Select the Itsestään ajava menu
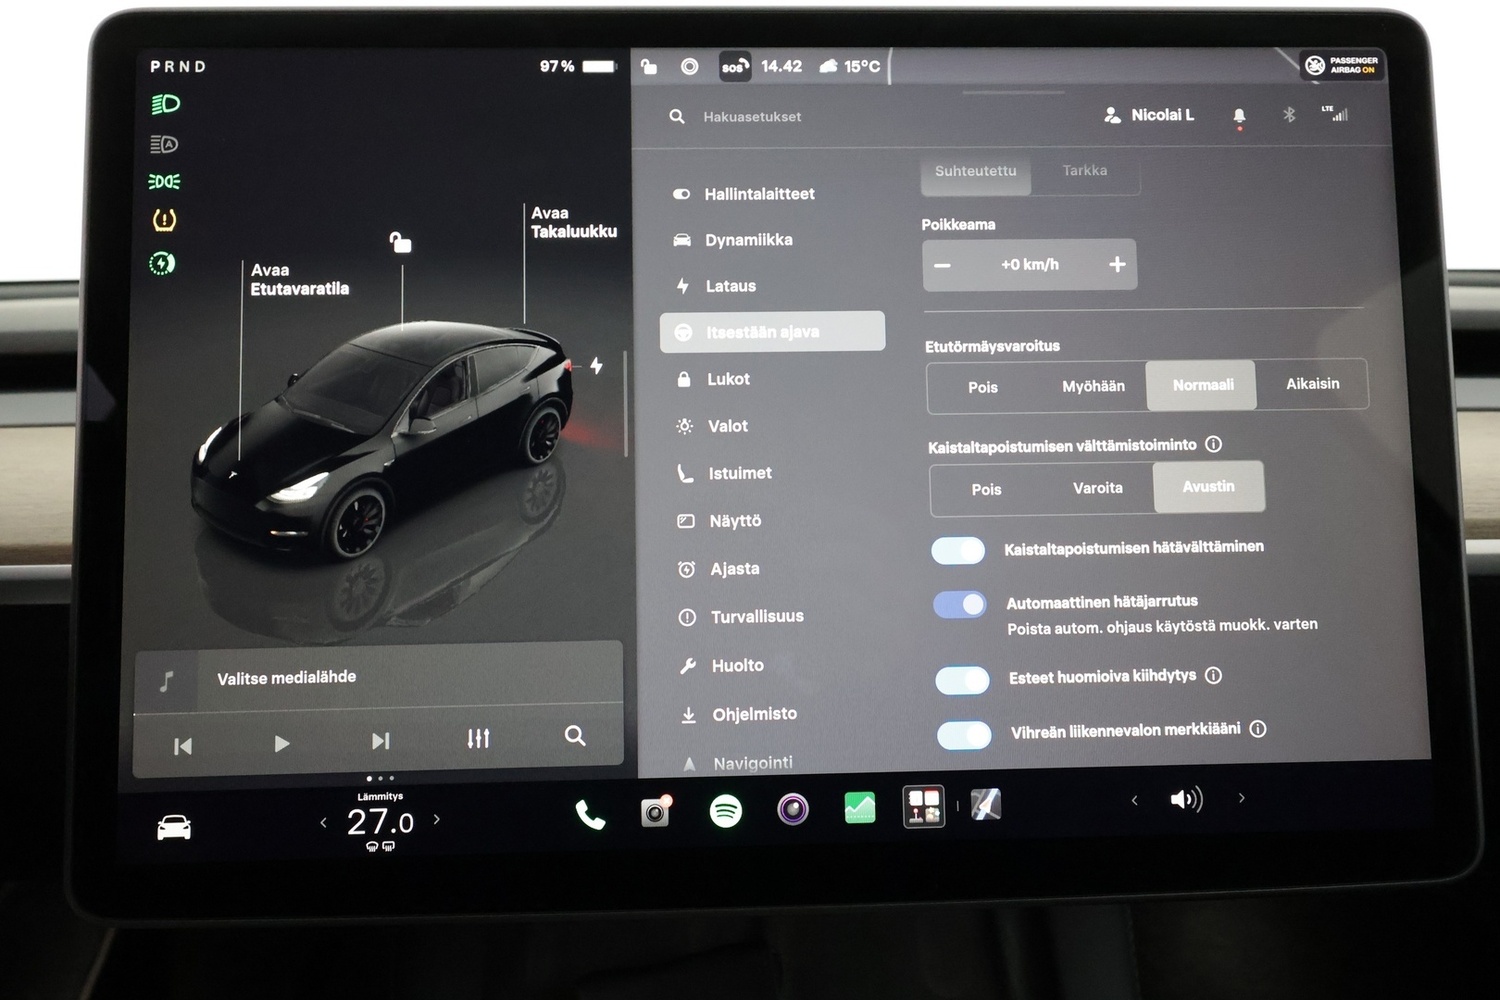The image size is (1500, 1000). pyautogui.click(x=772, y=332)
